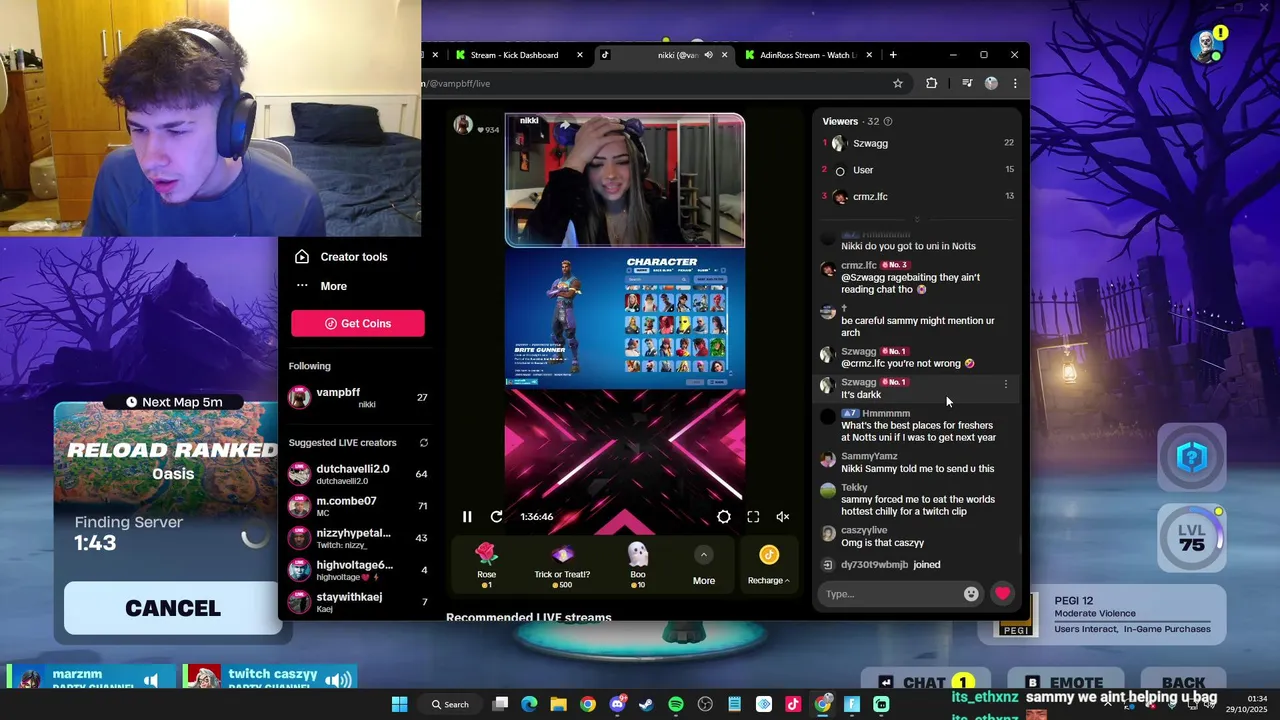
Task: Send a Rose gift
Action: click(x=486, y=564)
